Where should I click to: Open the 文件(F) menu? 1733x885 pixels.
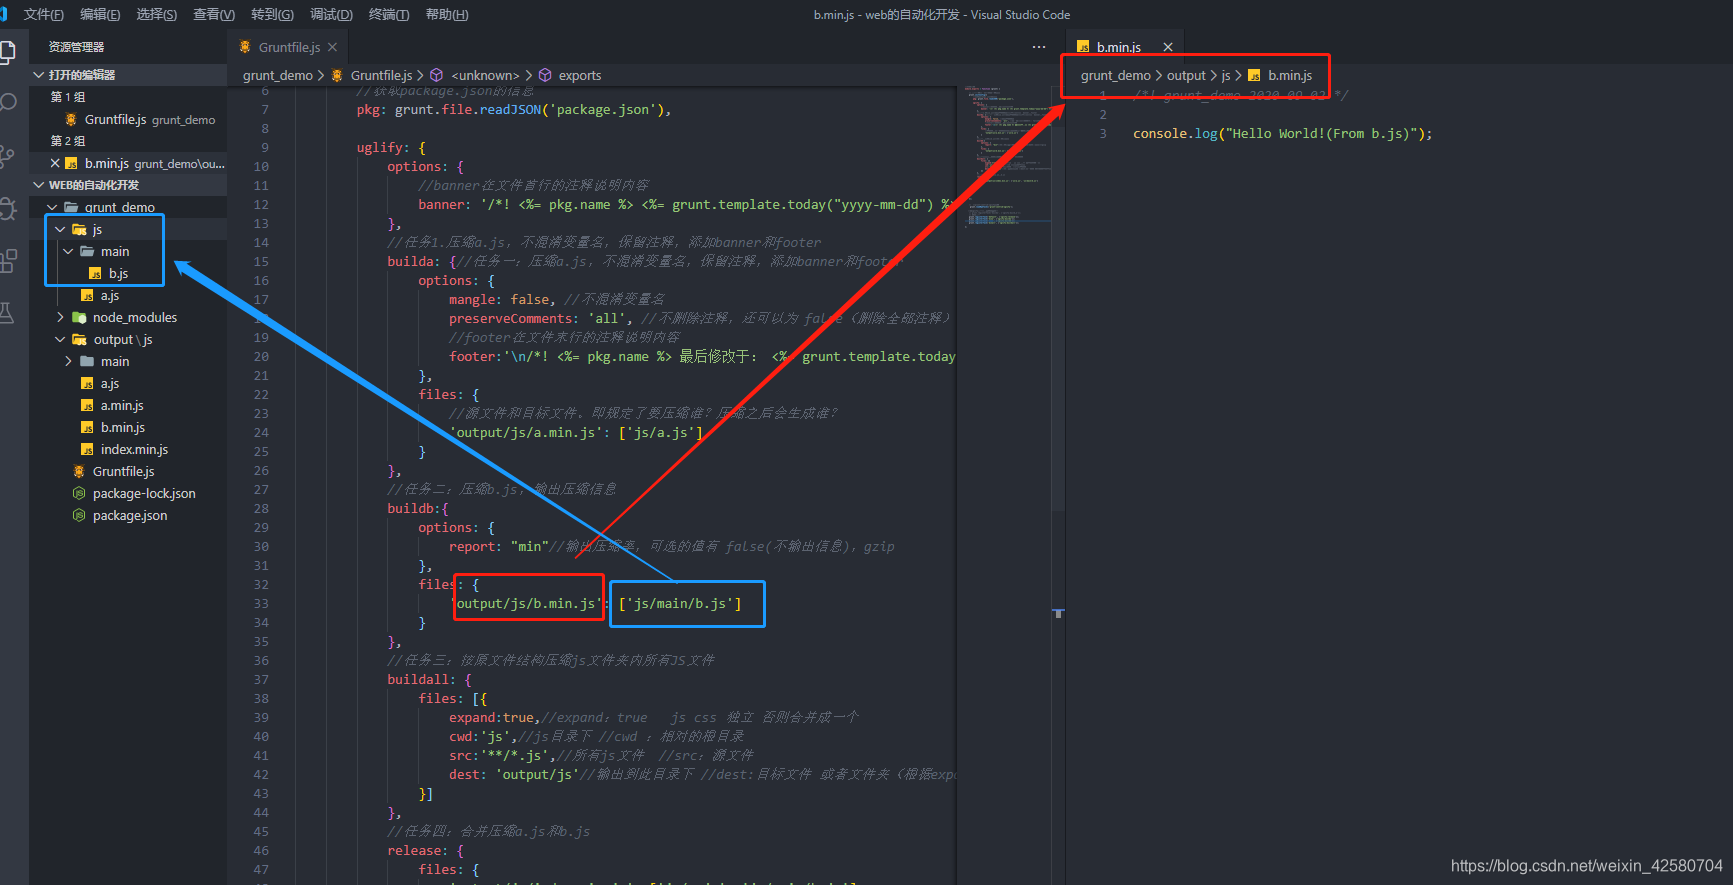click(x=44, y=14)
